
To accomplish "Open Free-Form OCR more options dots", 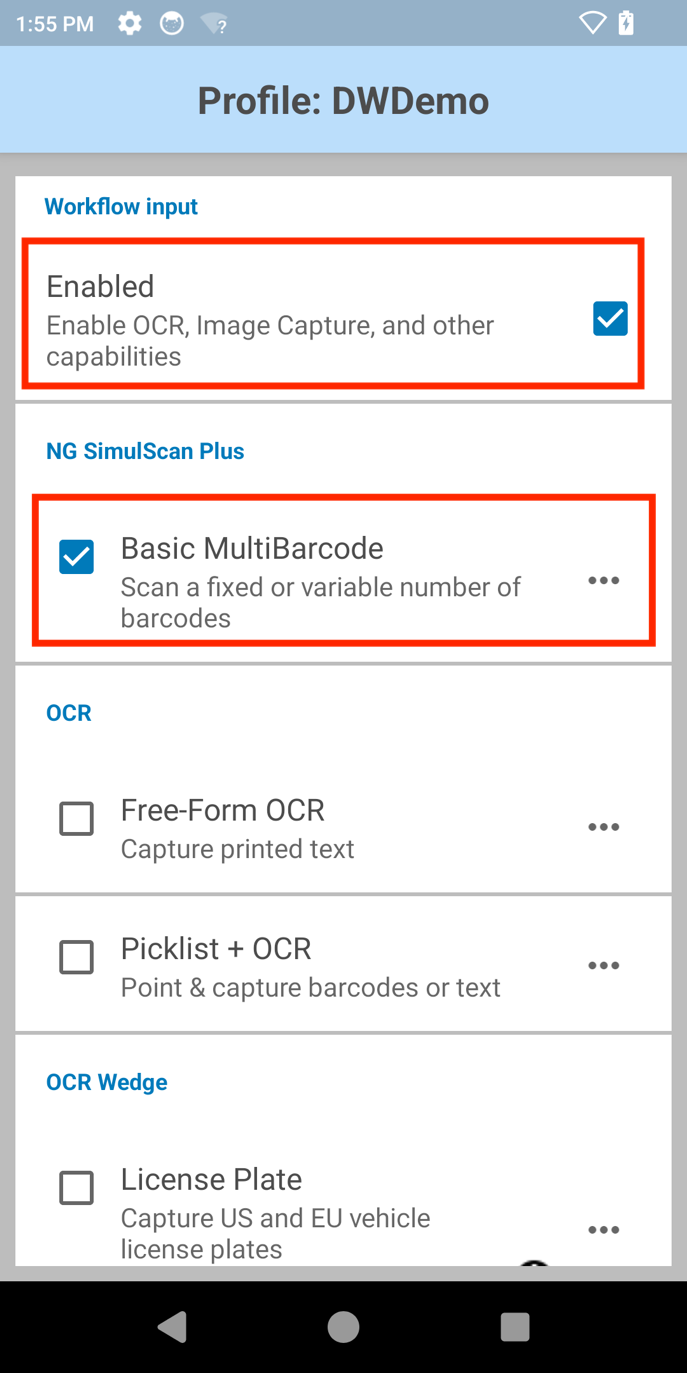I will [x=603, y=827].
